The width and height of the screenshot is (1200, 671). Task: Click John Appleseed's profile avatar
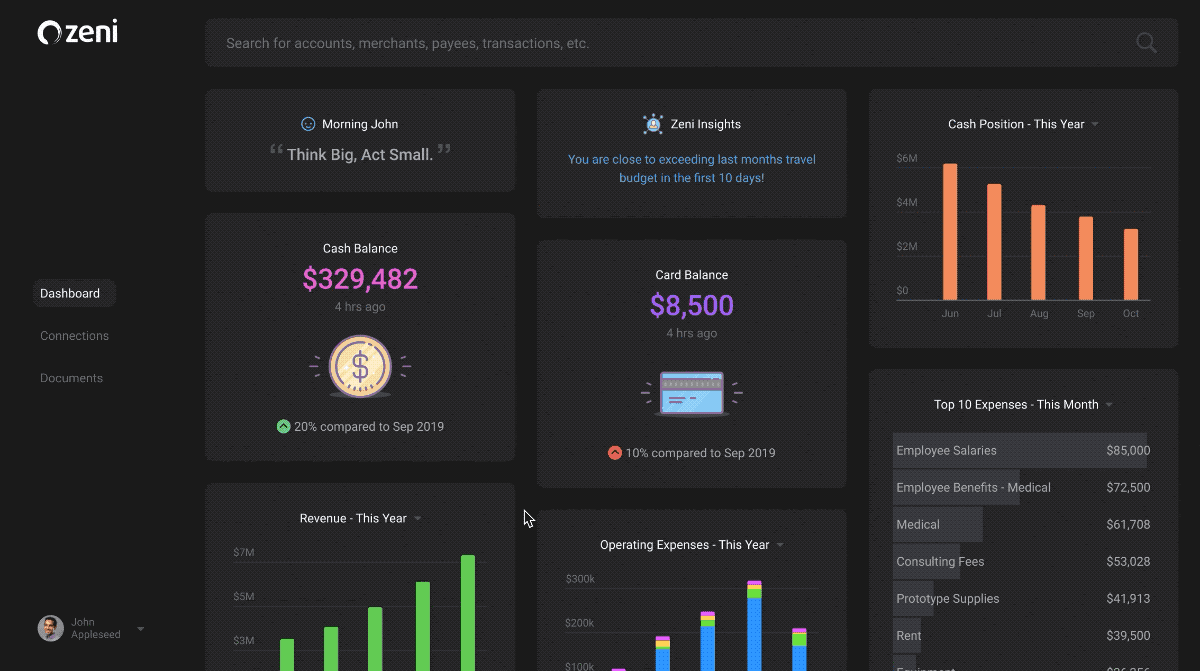[49, 627]
